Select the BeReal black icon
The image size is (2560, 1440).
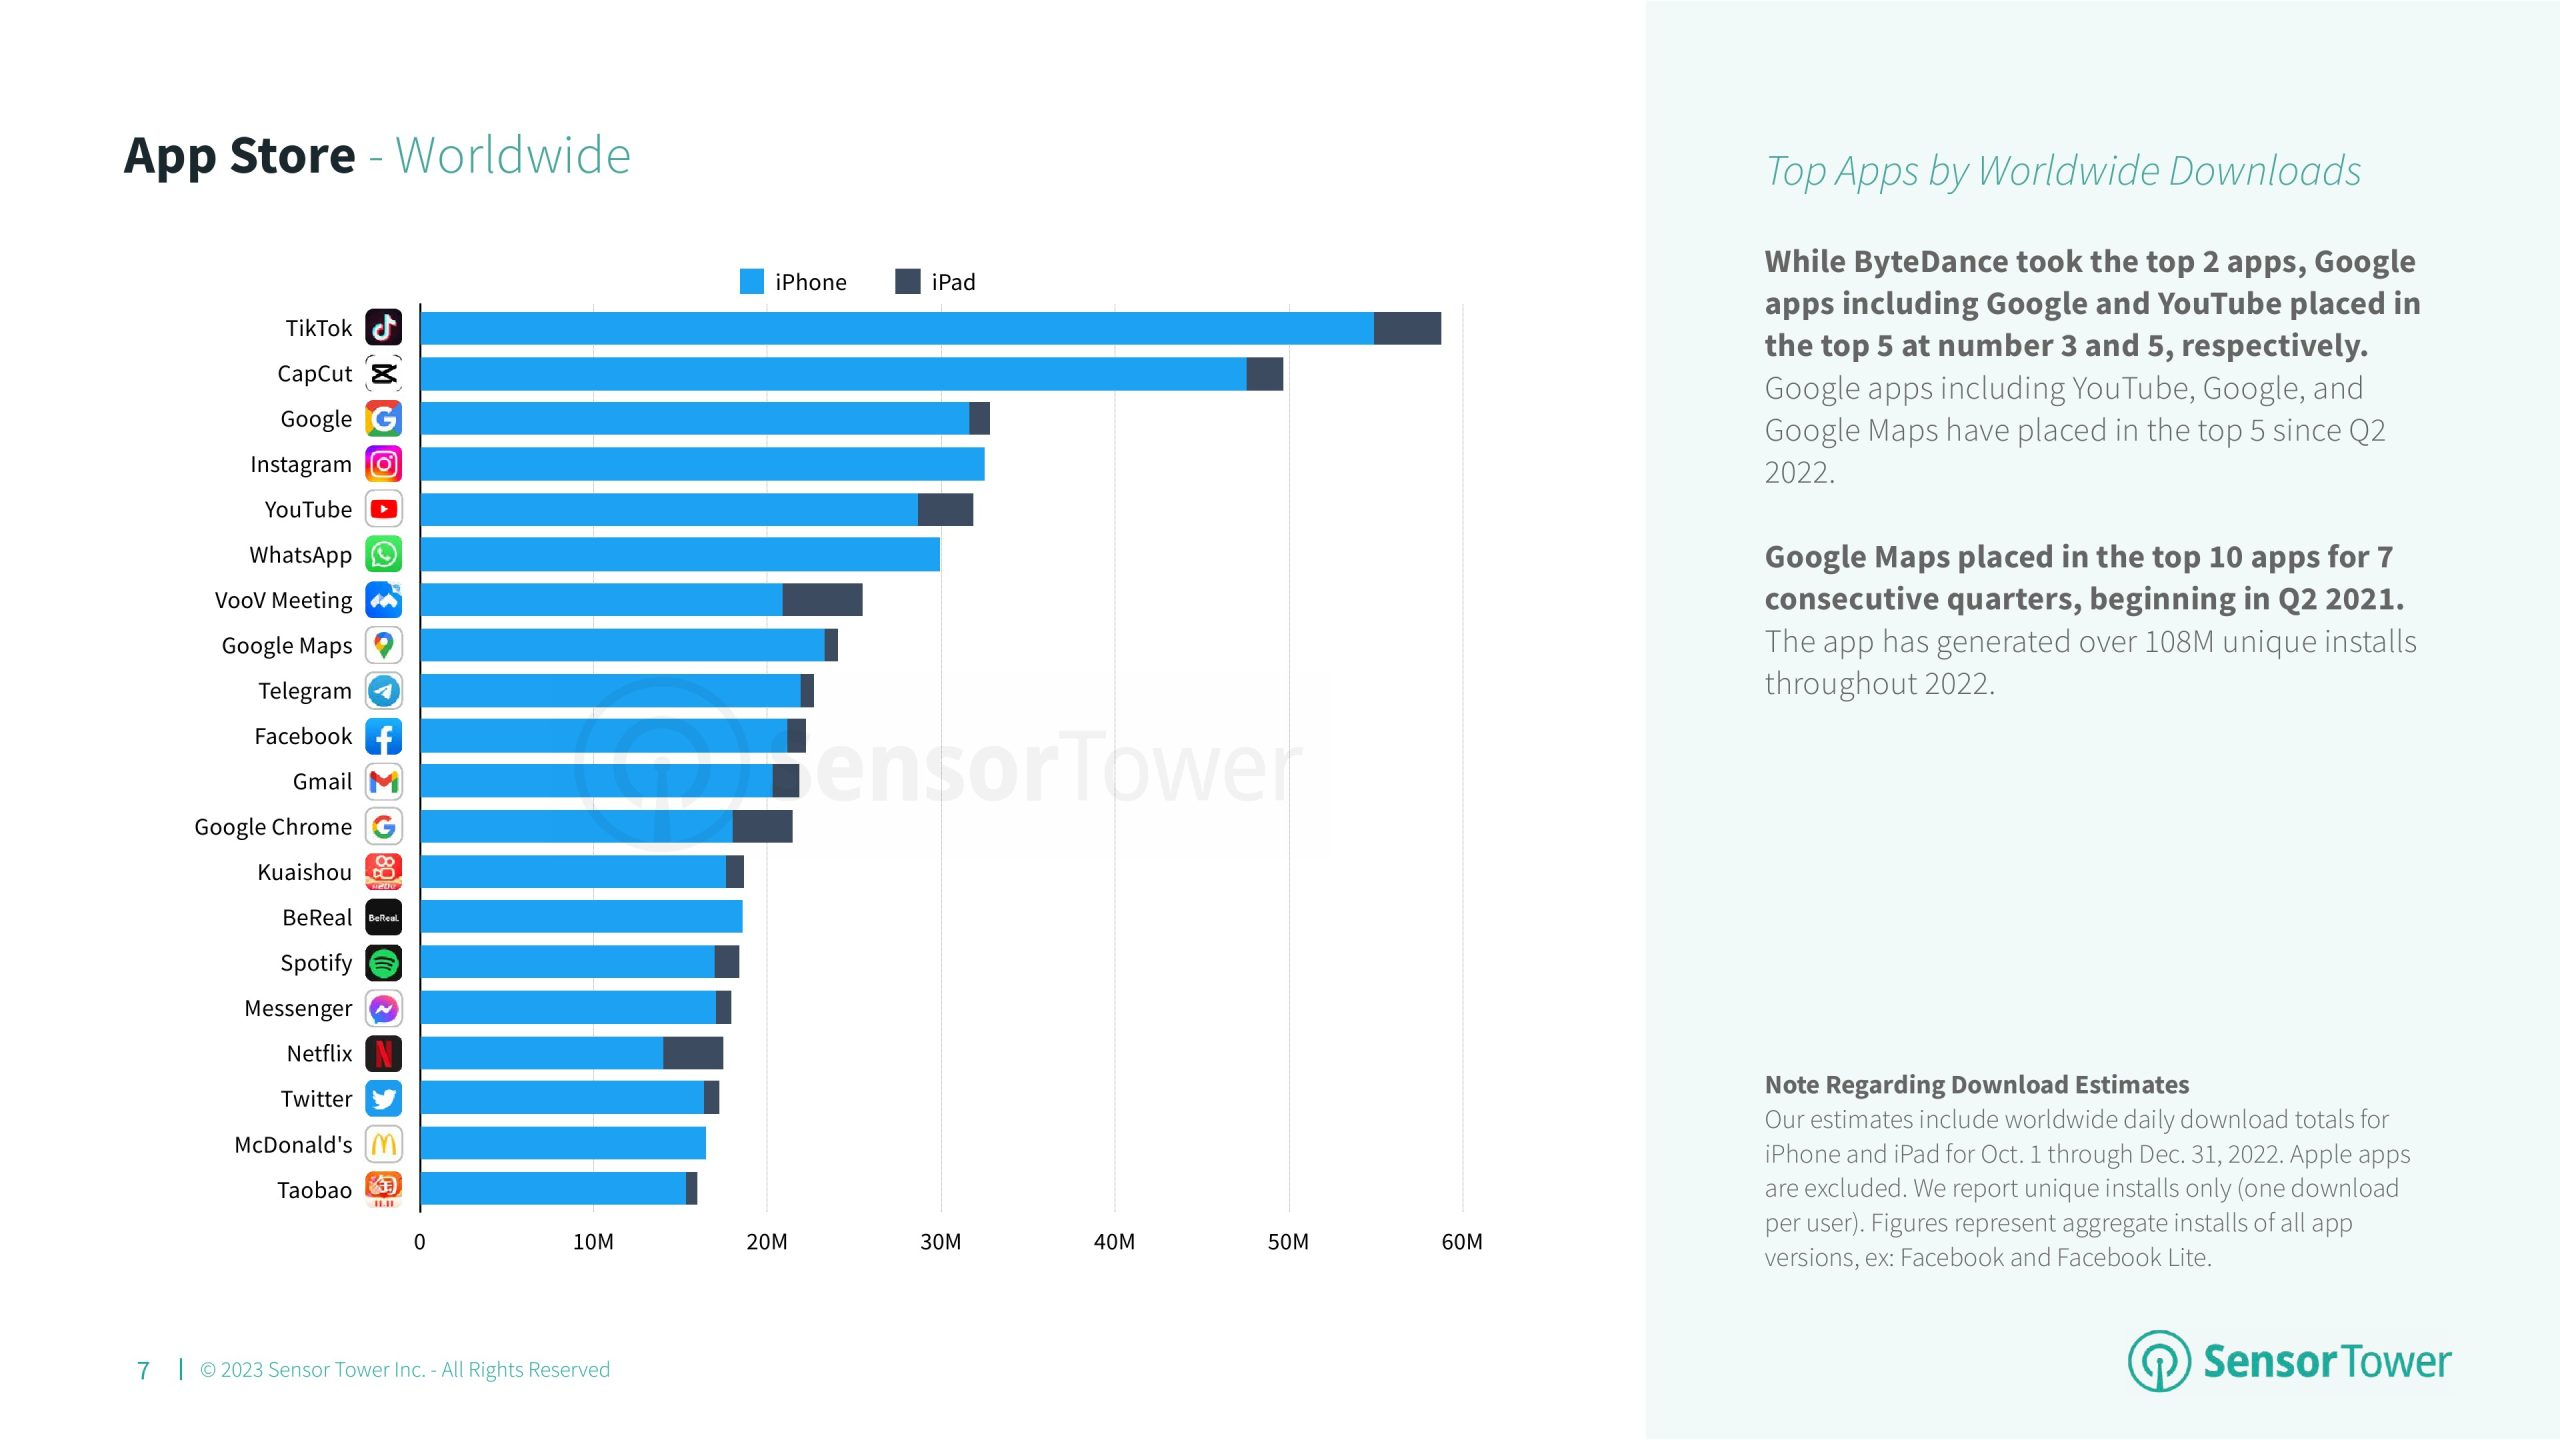(383, 917)
